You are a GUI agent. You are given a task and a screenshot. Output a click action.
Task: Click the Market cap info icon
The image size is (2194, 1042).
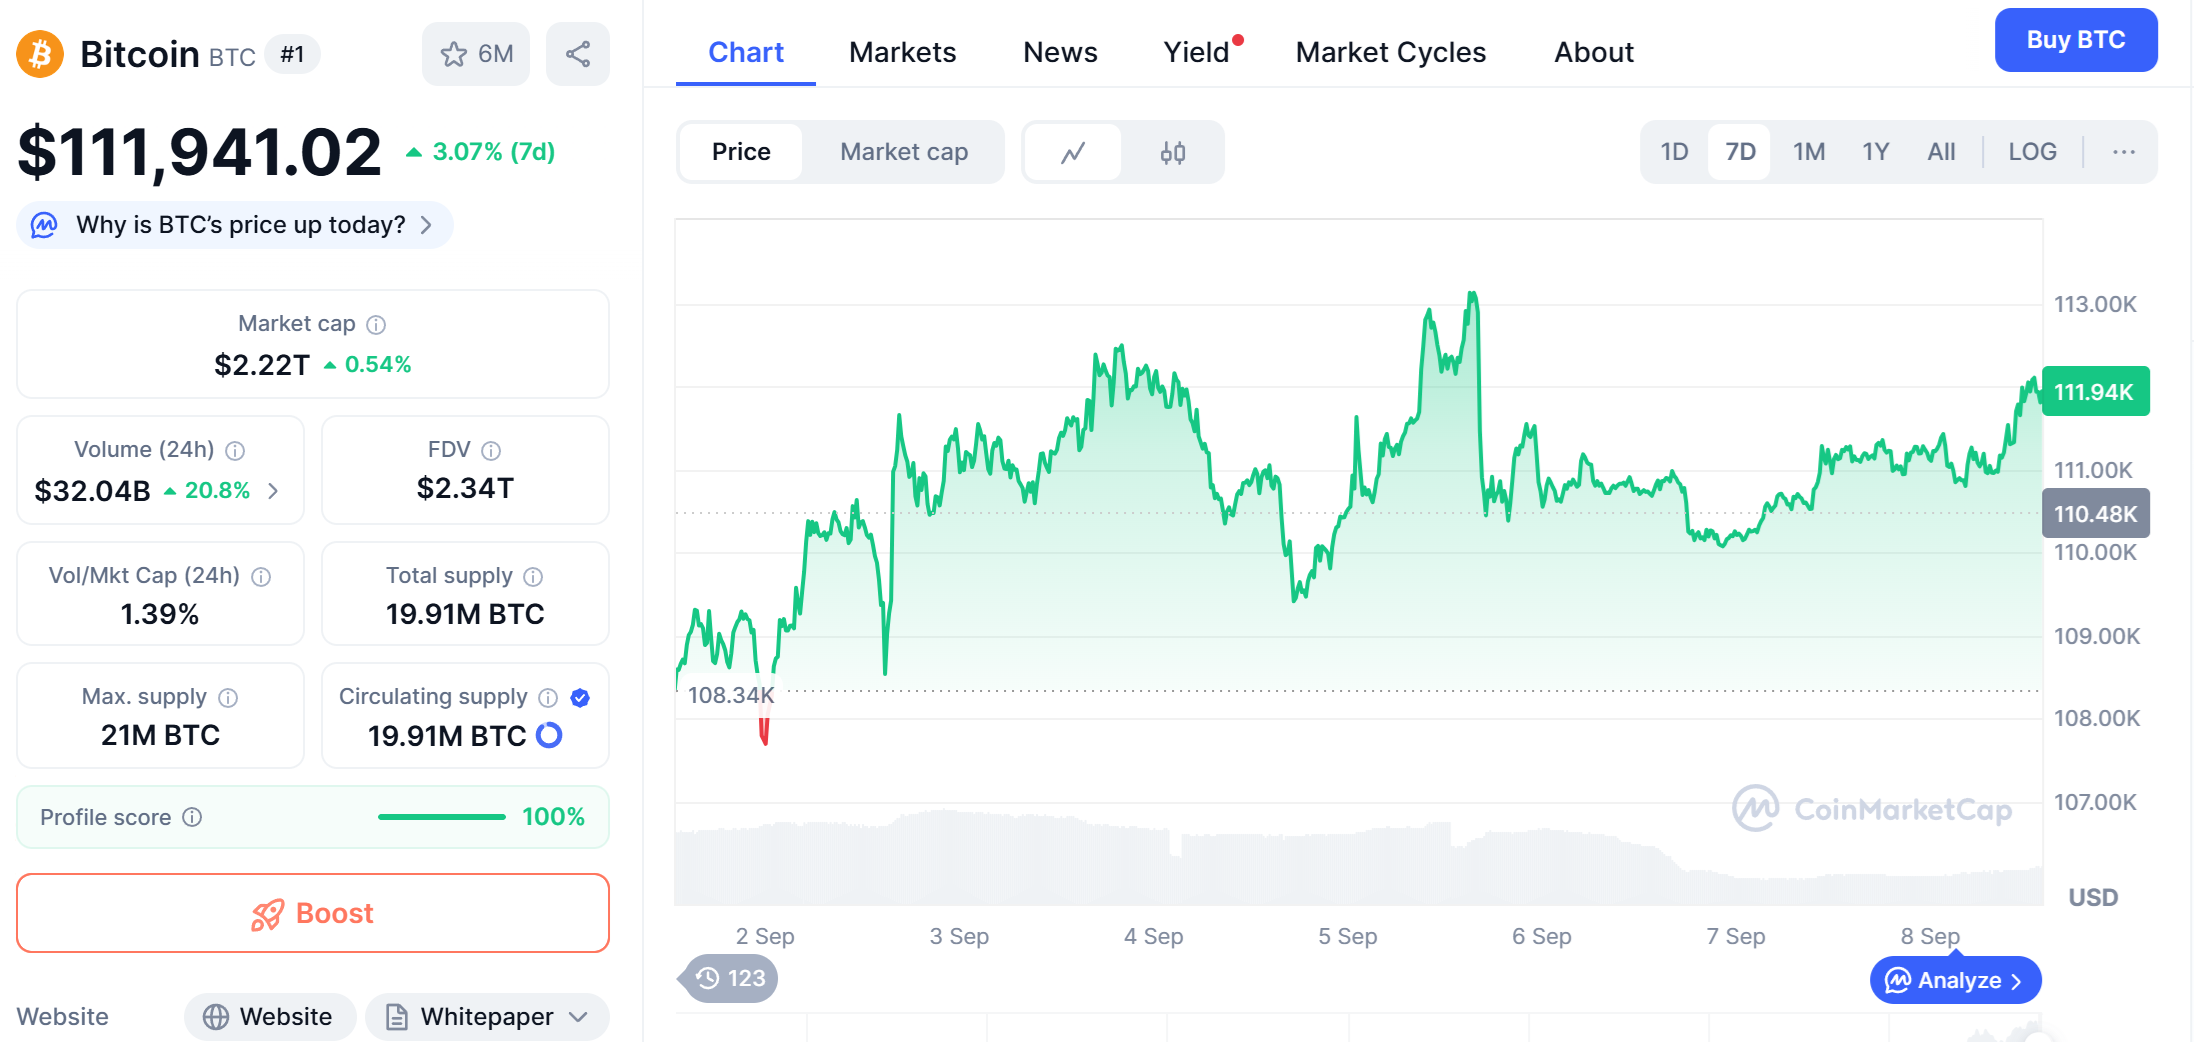pos(376,325)
